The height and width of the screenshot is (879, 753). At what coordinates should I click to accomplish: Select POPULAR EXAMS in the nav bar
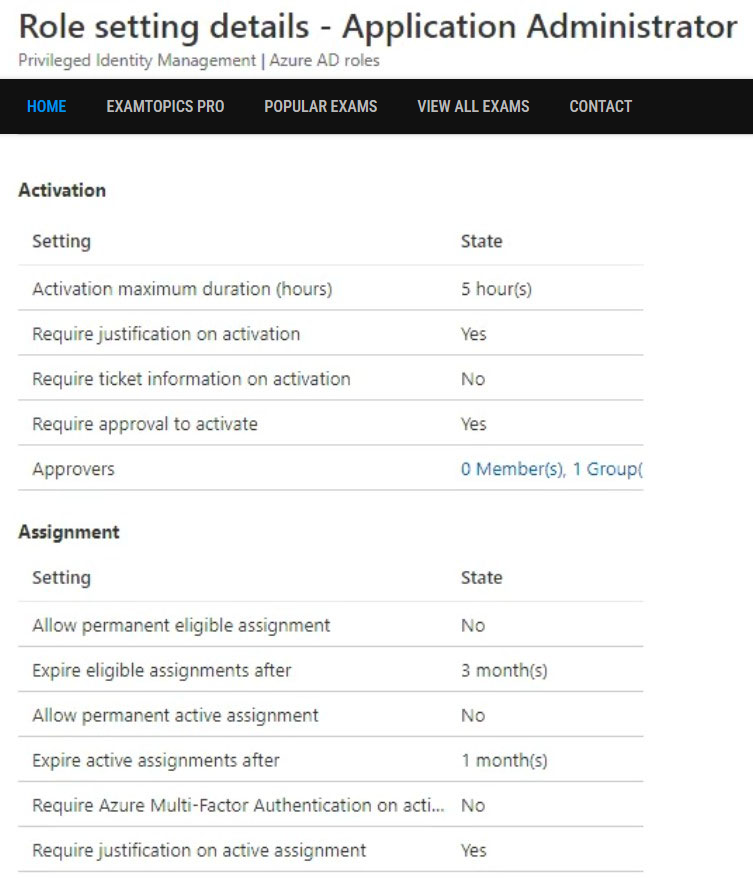[321, 107]
